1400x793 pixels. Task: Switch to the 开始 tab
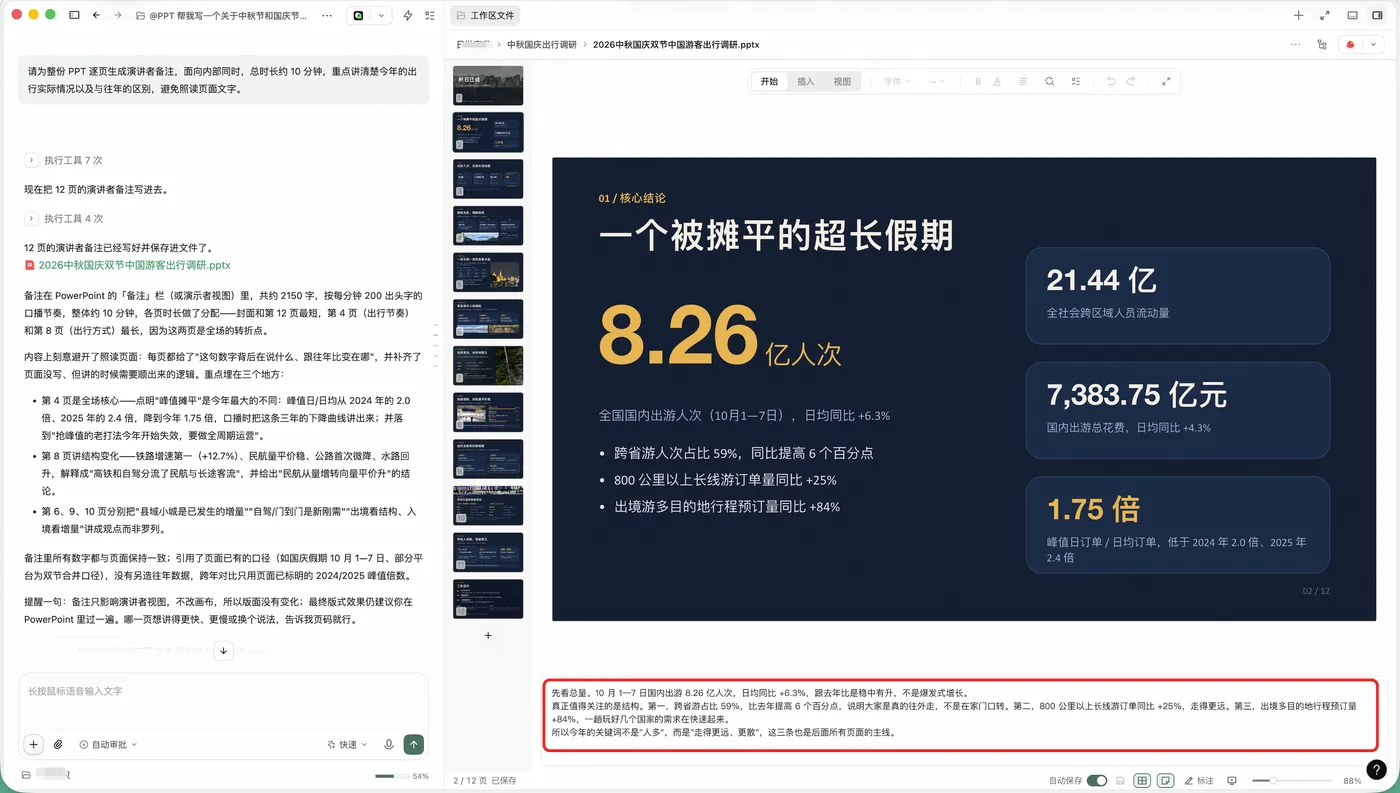click(769, 82)
